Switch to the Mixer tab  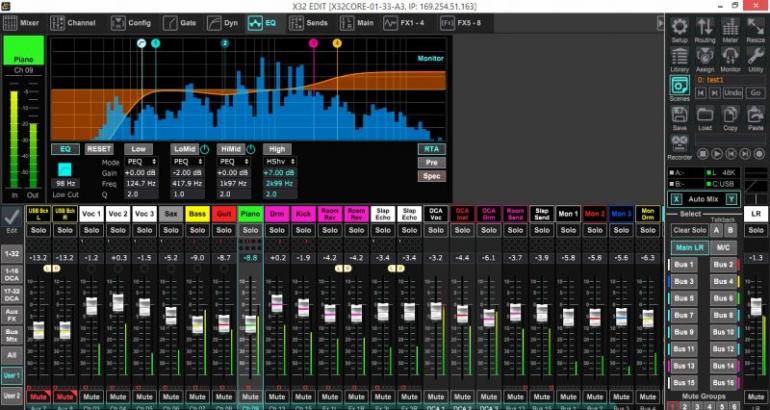pyautogui.click(x=22, y=23)
